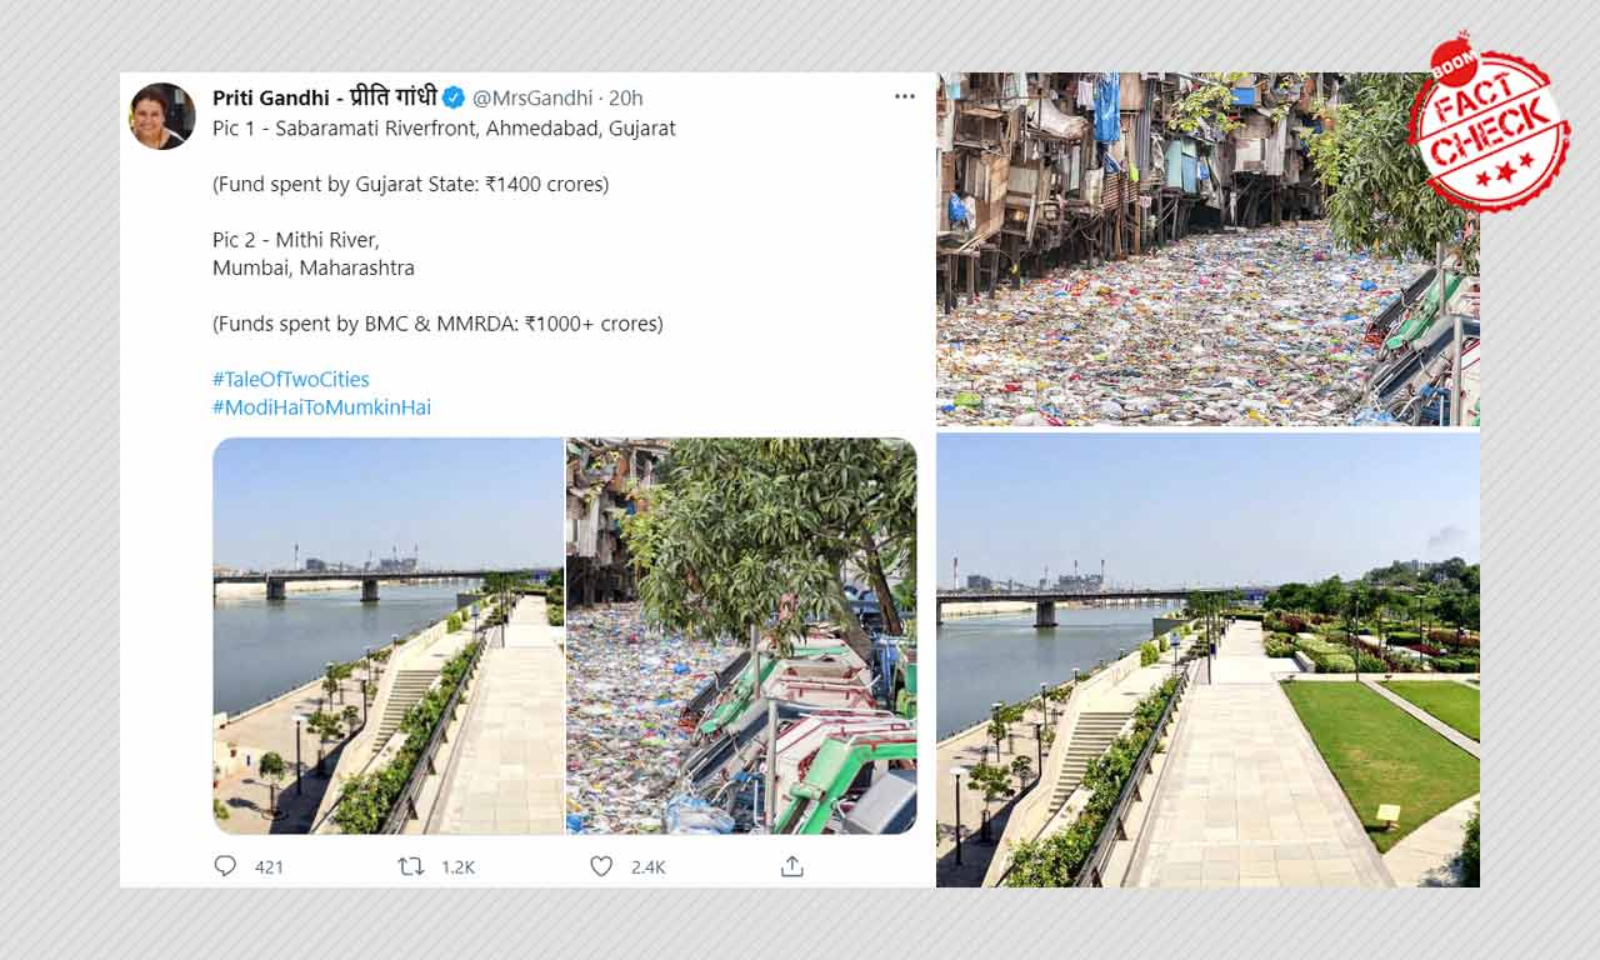
Task: Click the 1.2K retweets count
Action: click(x=458, y=867)
